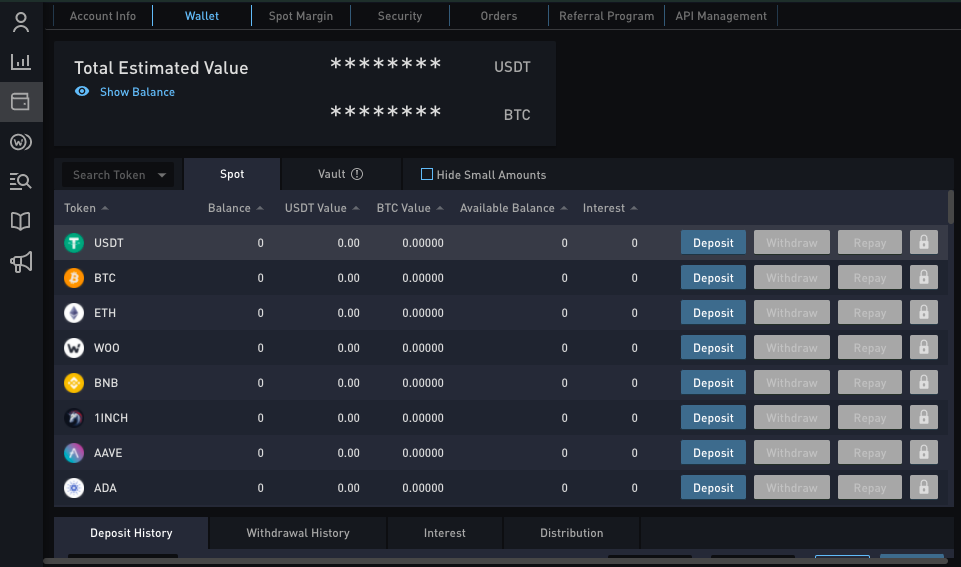The width and height of the screenshot is (961, 567).
Task: Click Repay for BTC
Action: pyautogui.click(x=870, y=277)
